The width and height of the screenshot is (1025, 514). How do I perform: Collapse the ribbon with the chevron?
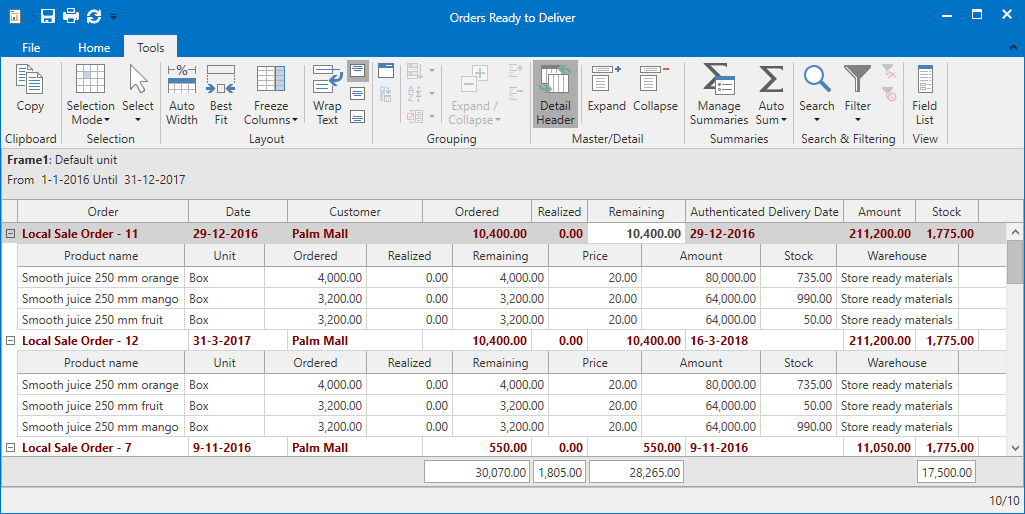click(1013, 47)
